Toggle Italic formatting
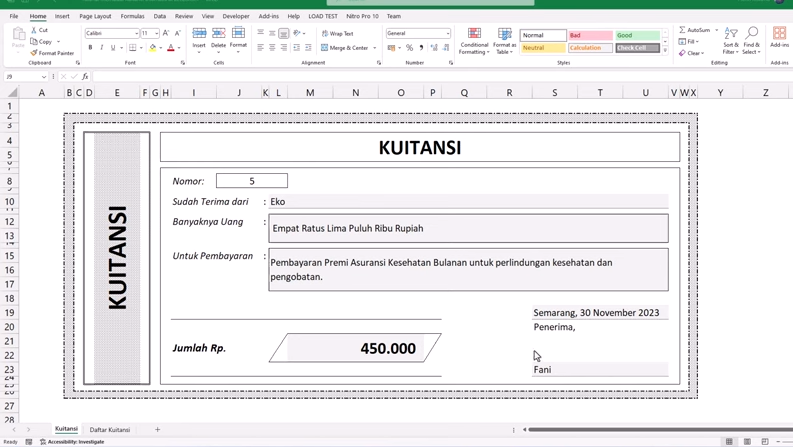This screenshot has width=793, height=447. click(102, 48)
